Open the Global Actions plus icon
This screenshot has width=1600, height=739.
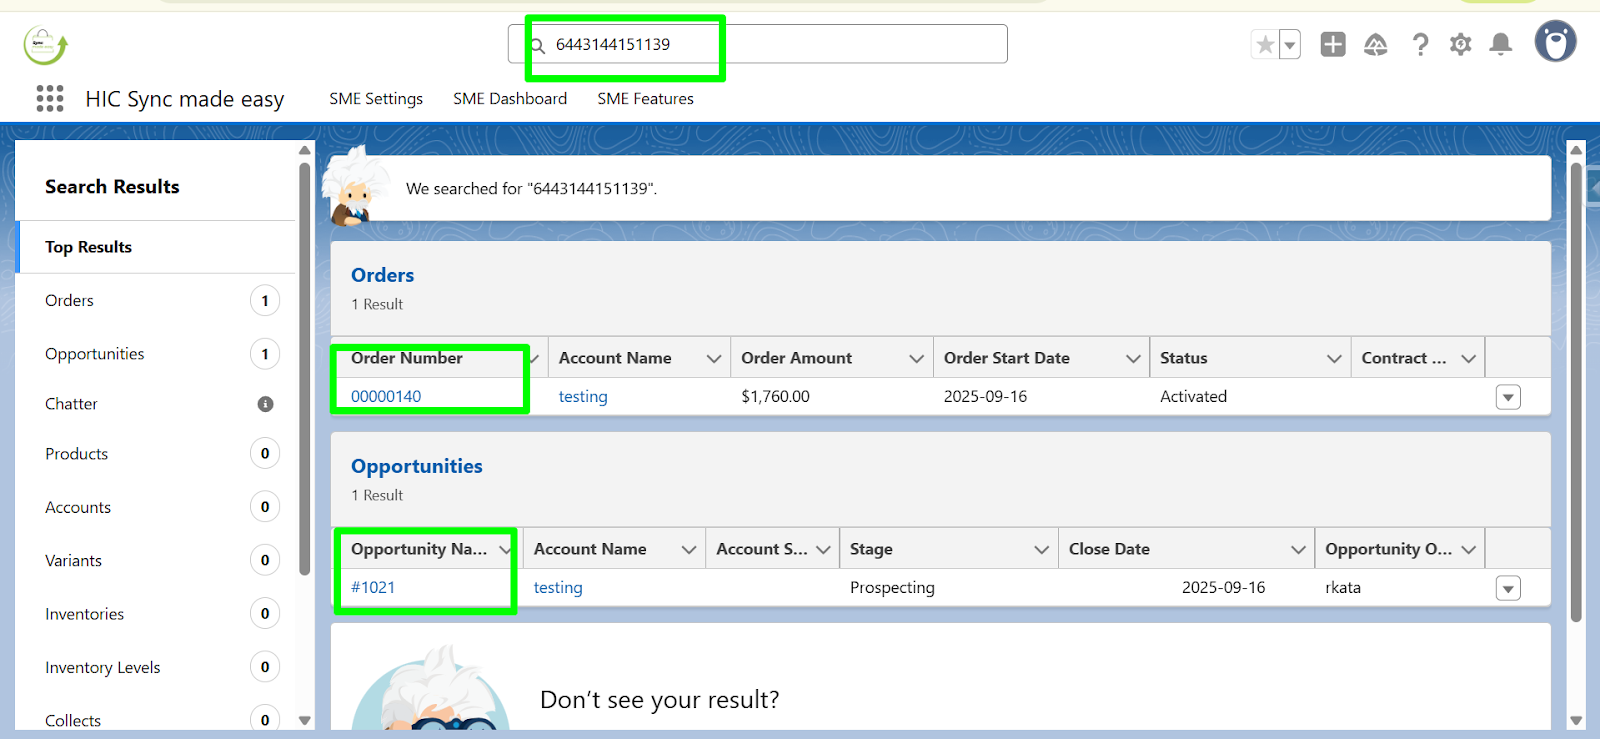[1333, 44]
